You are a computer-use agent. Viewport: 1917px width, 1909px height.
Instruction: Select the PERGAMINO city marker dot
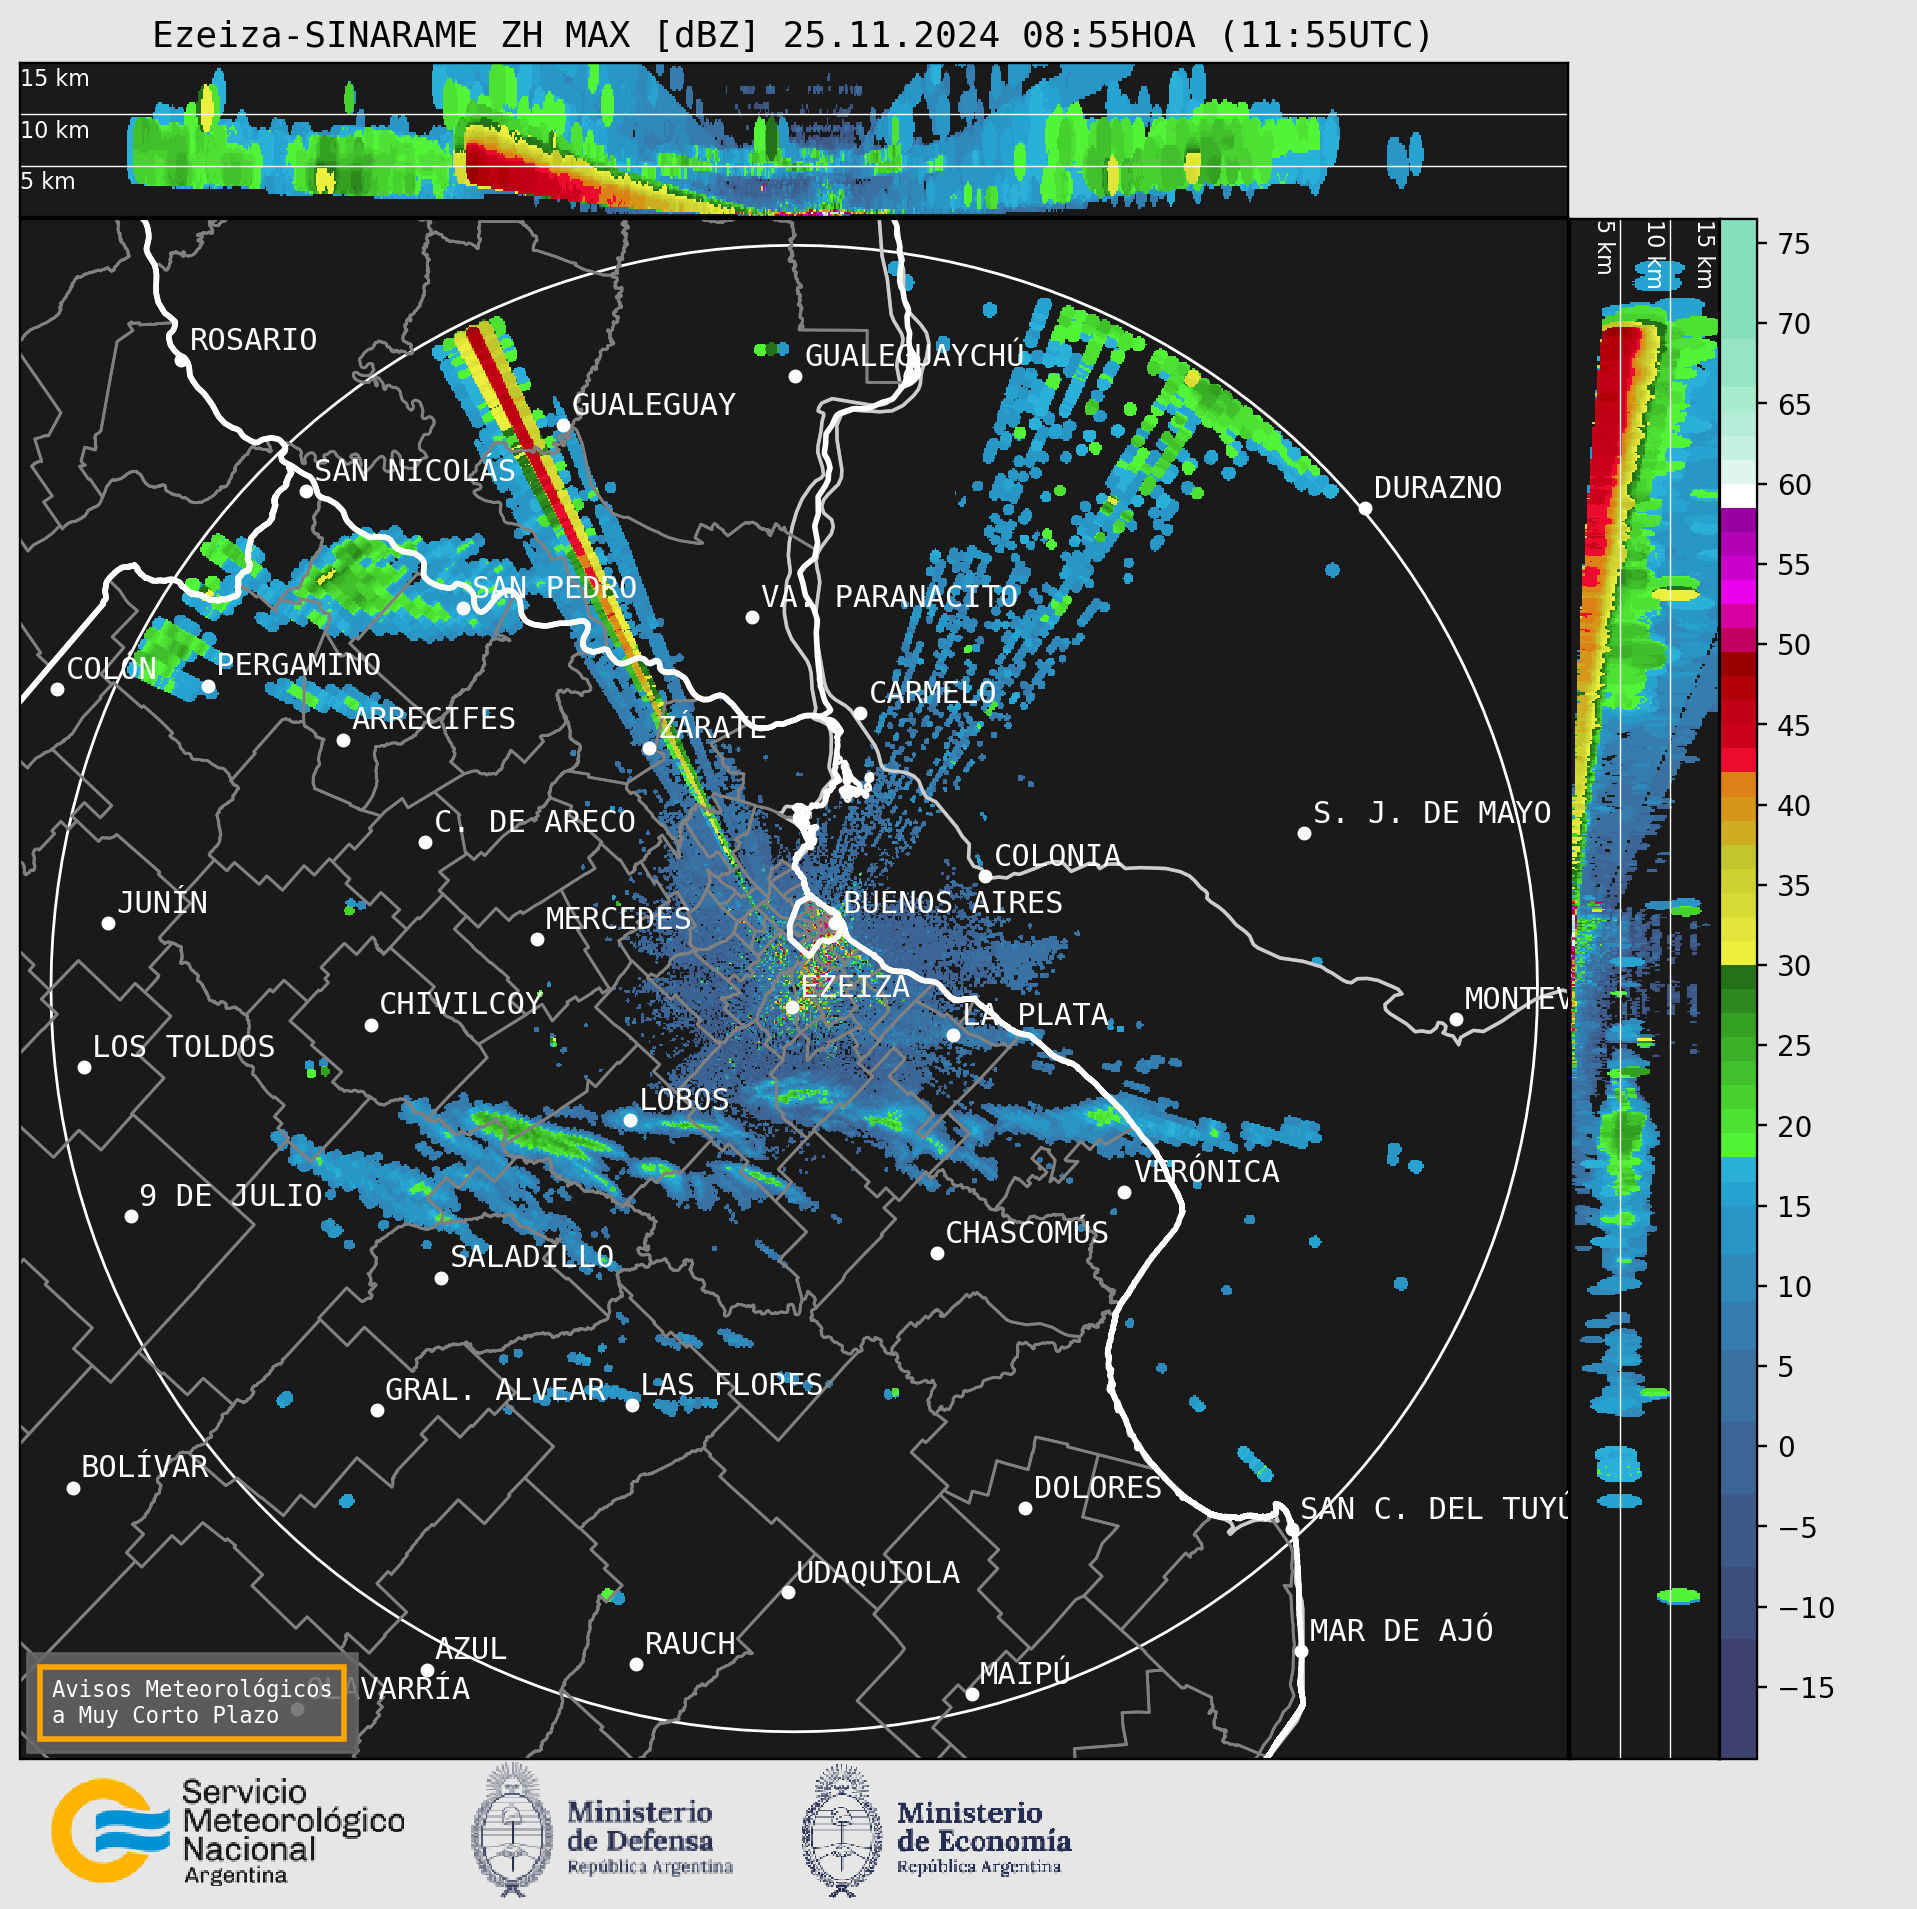point(208,686)
